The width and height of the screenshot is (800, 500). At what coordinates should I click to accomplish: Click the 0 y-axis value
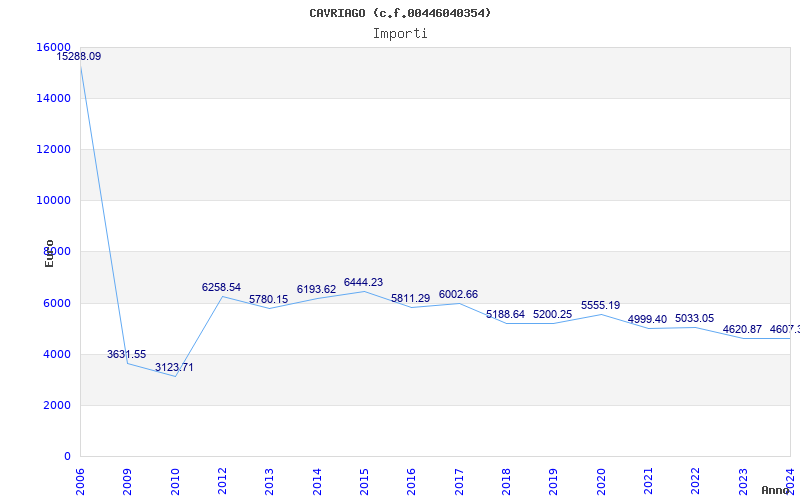(x=67, y=456)
